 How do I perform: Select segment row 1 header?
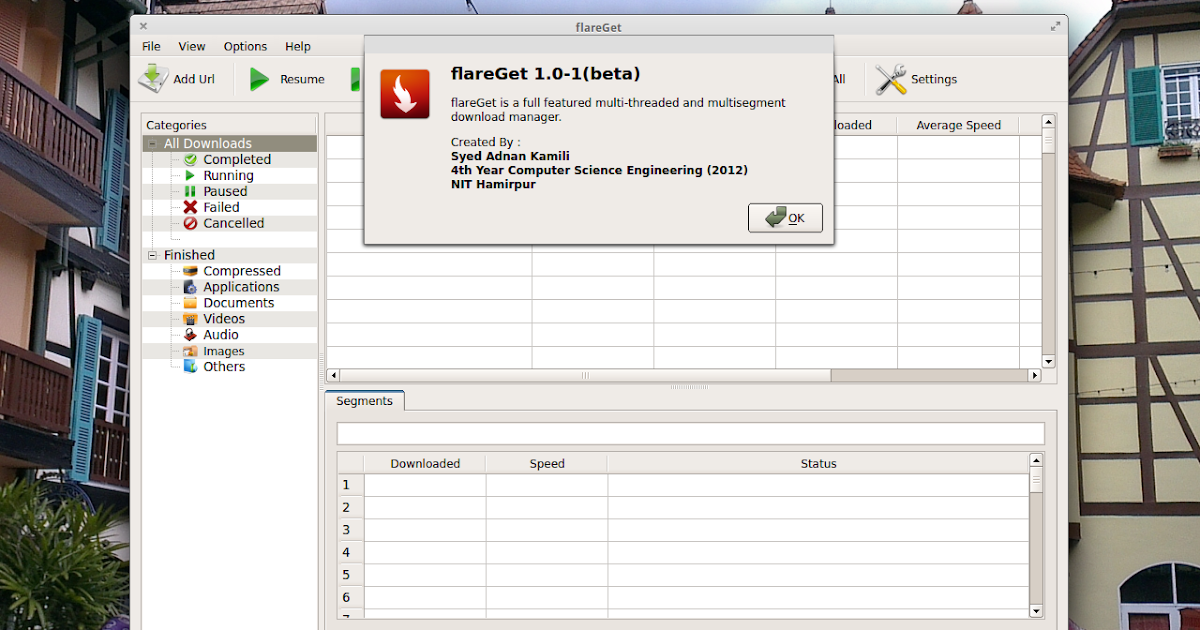click(350, 485)
